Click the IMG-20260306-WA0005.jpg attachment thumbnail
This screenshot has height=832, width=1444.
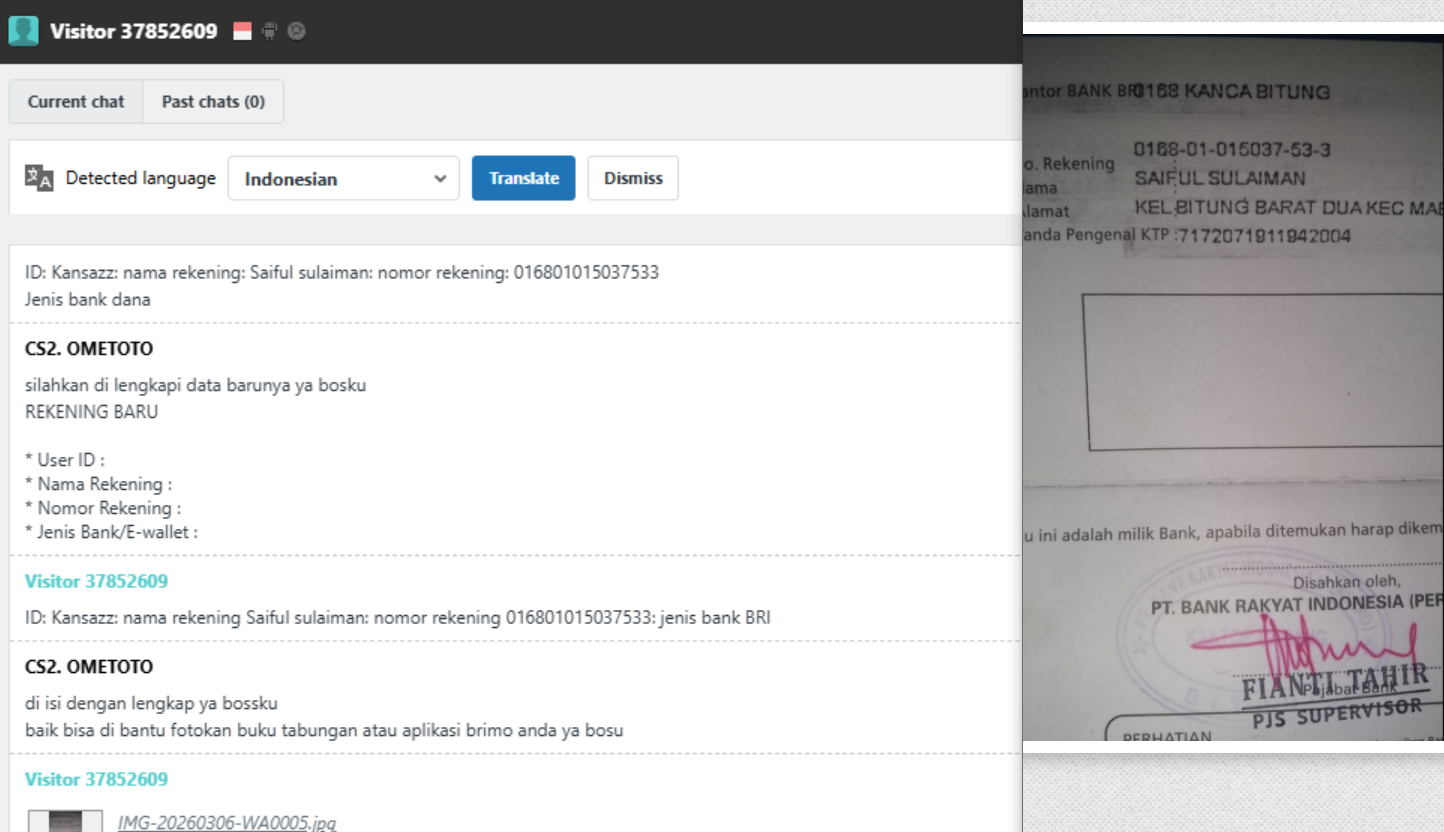[x=64, y=821]
